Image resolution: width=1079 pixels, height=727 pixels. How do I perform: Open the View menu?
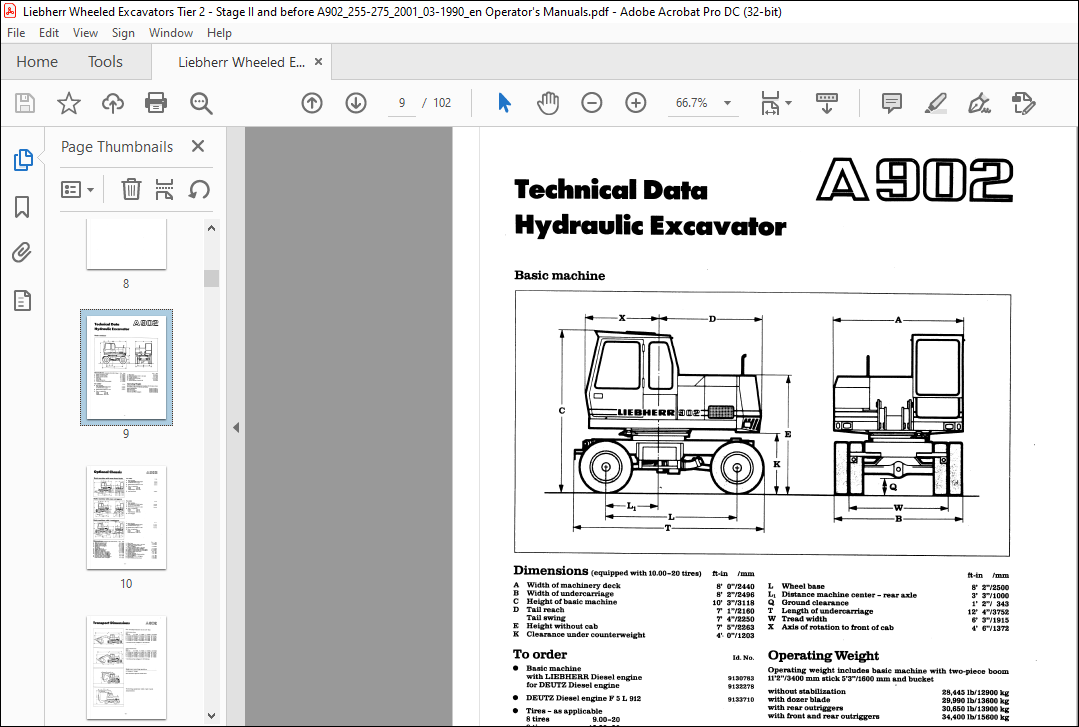pyautogui.click(x=85, y=33)
